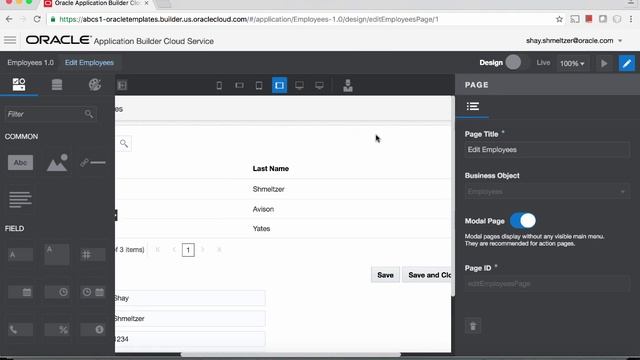The width and height of the screenshot is (640, 360).
Task: Click the Edit Employees breadcrumb
Action: click(89, 62)
